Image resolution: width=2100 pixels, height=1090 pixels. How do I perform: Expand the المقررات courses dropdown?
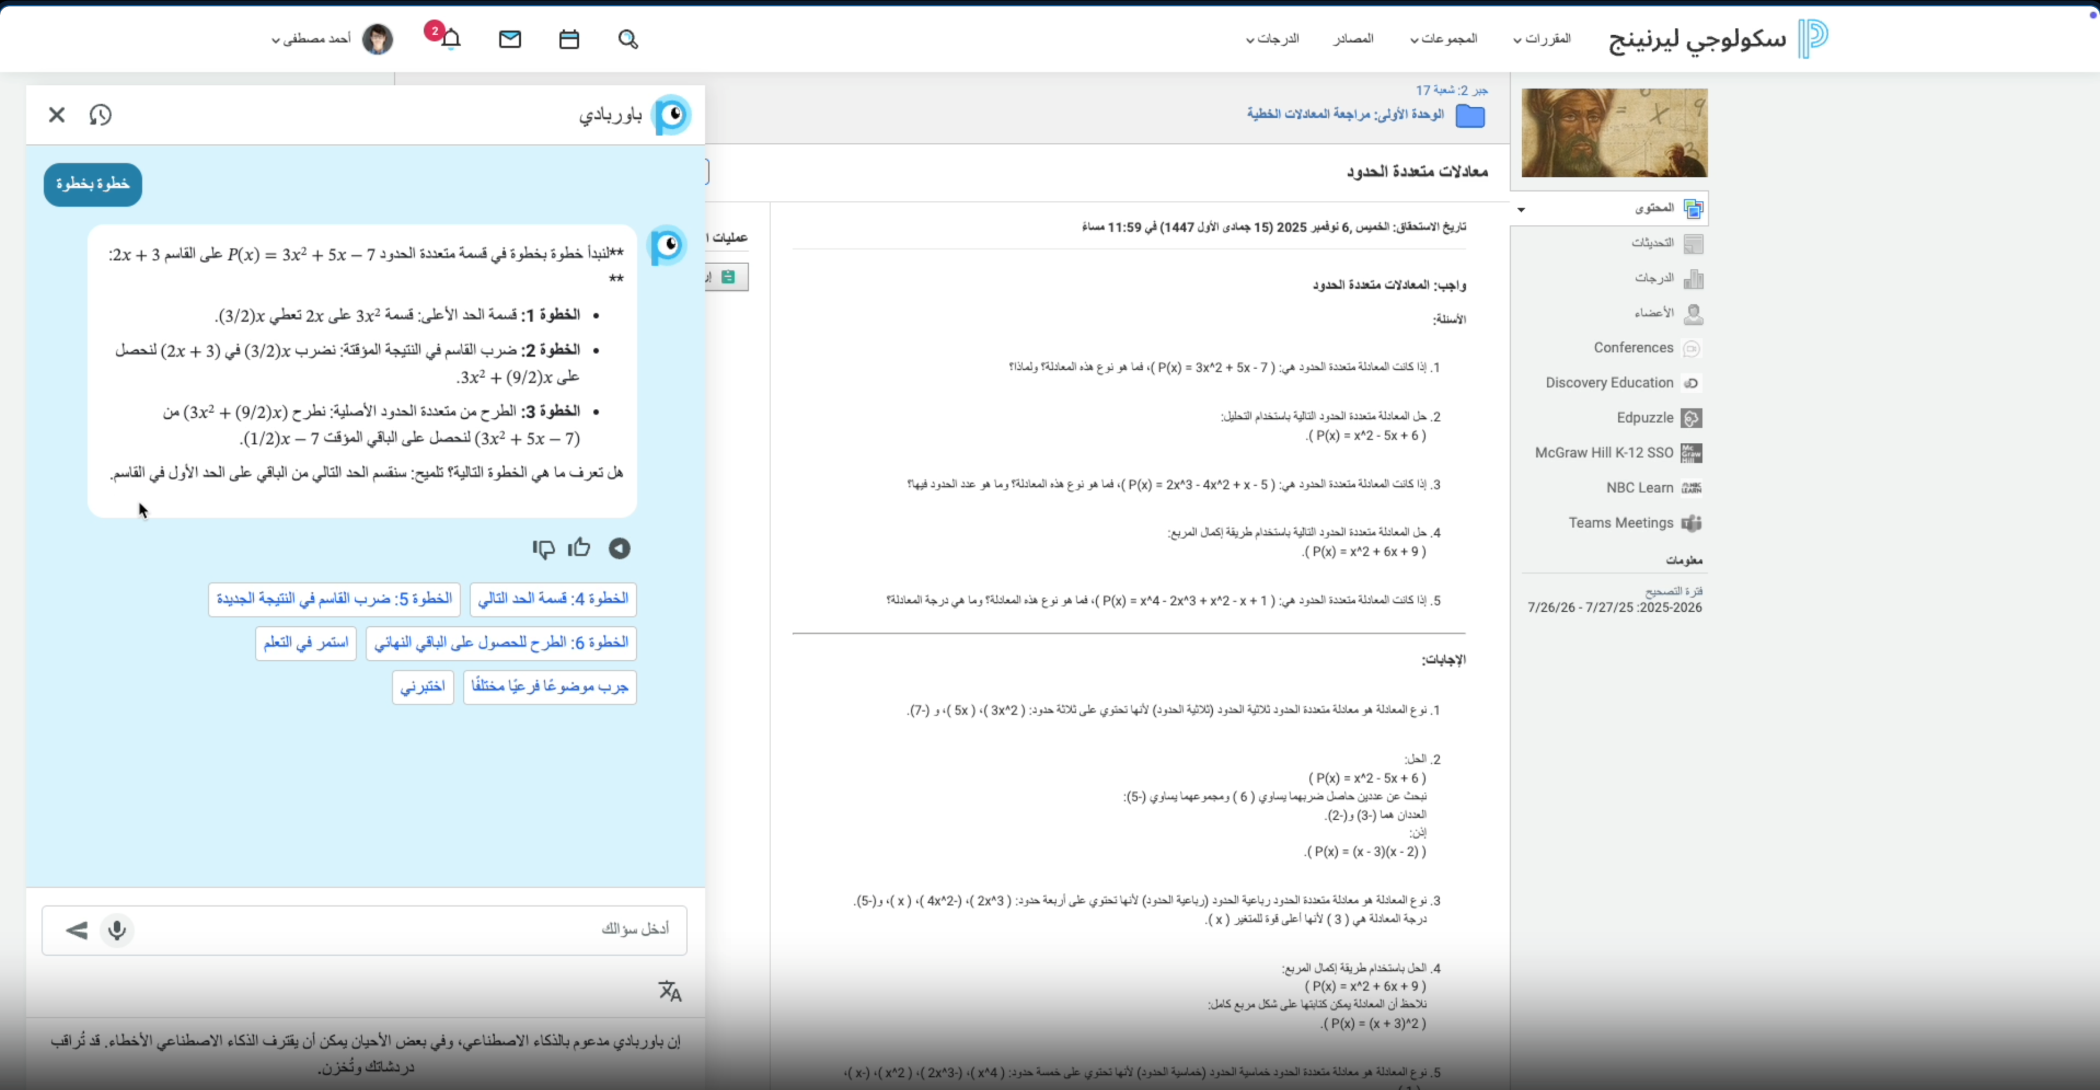tap(1543, 39)
